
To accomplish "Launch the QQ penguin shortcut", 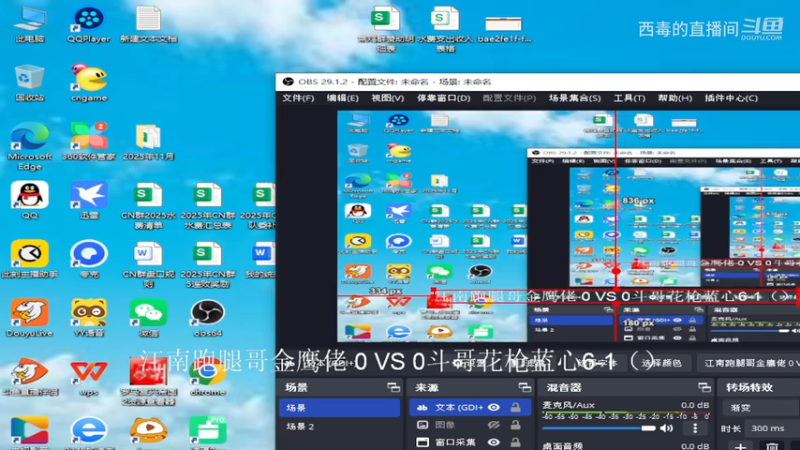I will click(x=30, y=201).
